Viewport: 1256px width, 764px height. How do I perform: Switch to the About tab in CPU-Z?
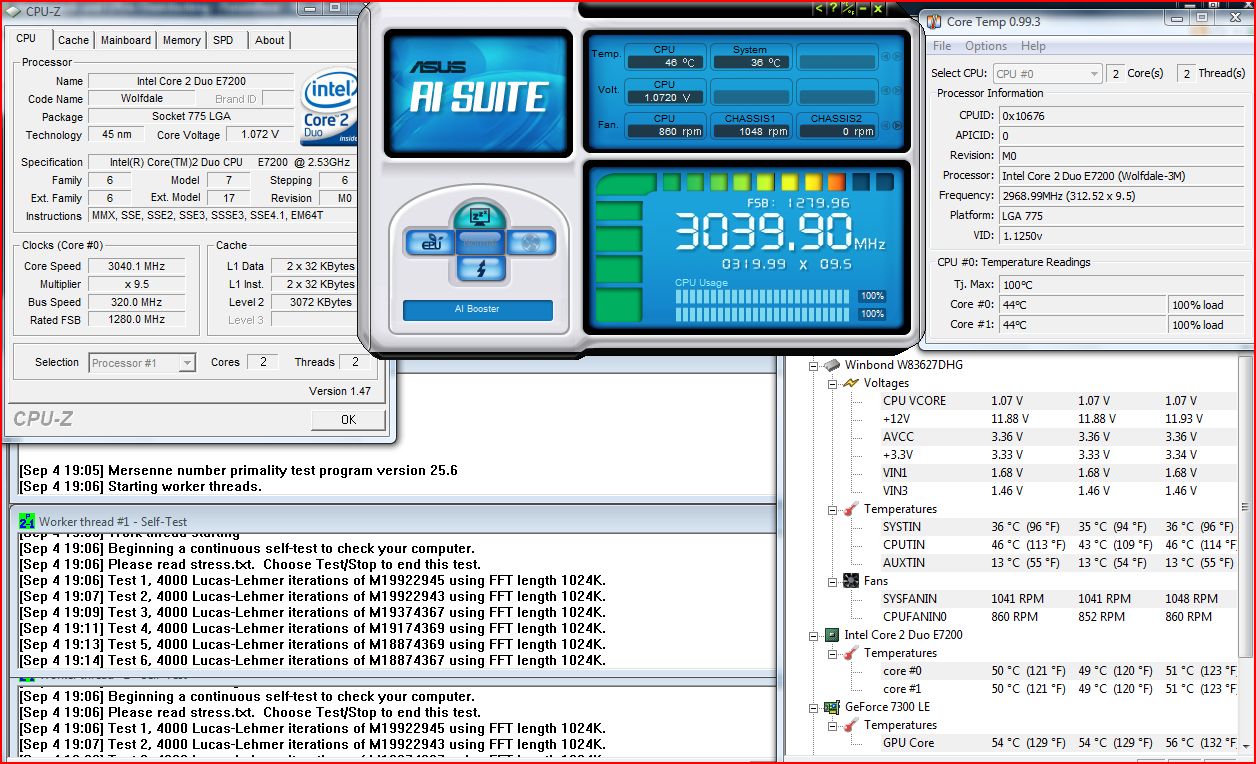(x=269, y=40)
